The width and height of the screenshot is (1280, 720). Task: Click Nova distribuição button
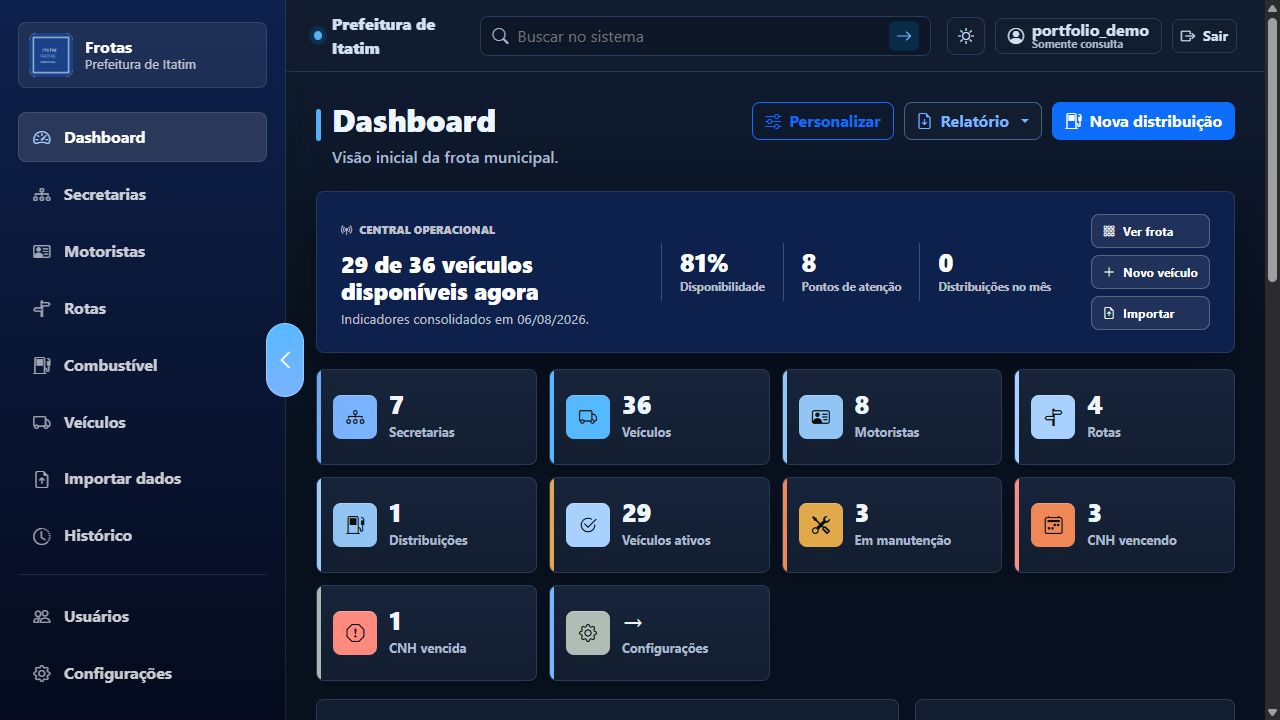point(1143,121)
